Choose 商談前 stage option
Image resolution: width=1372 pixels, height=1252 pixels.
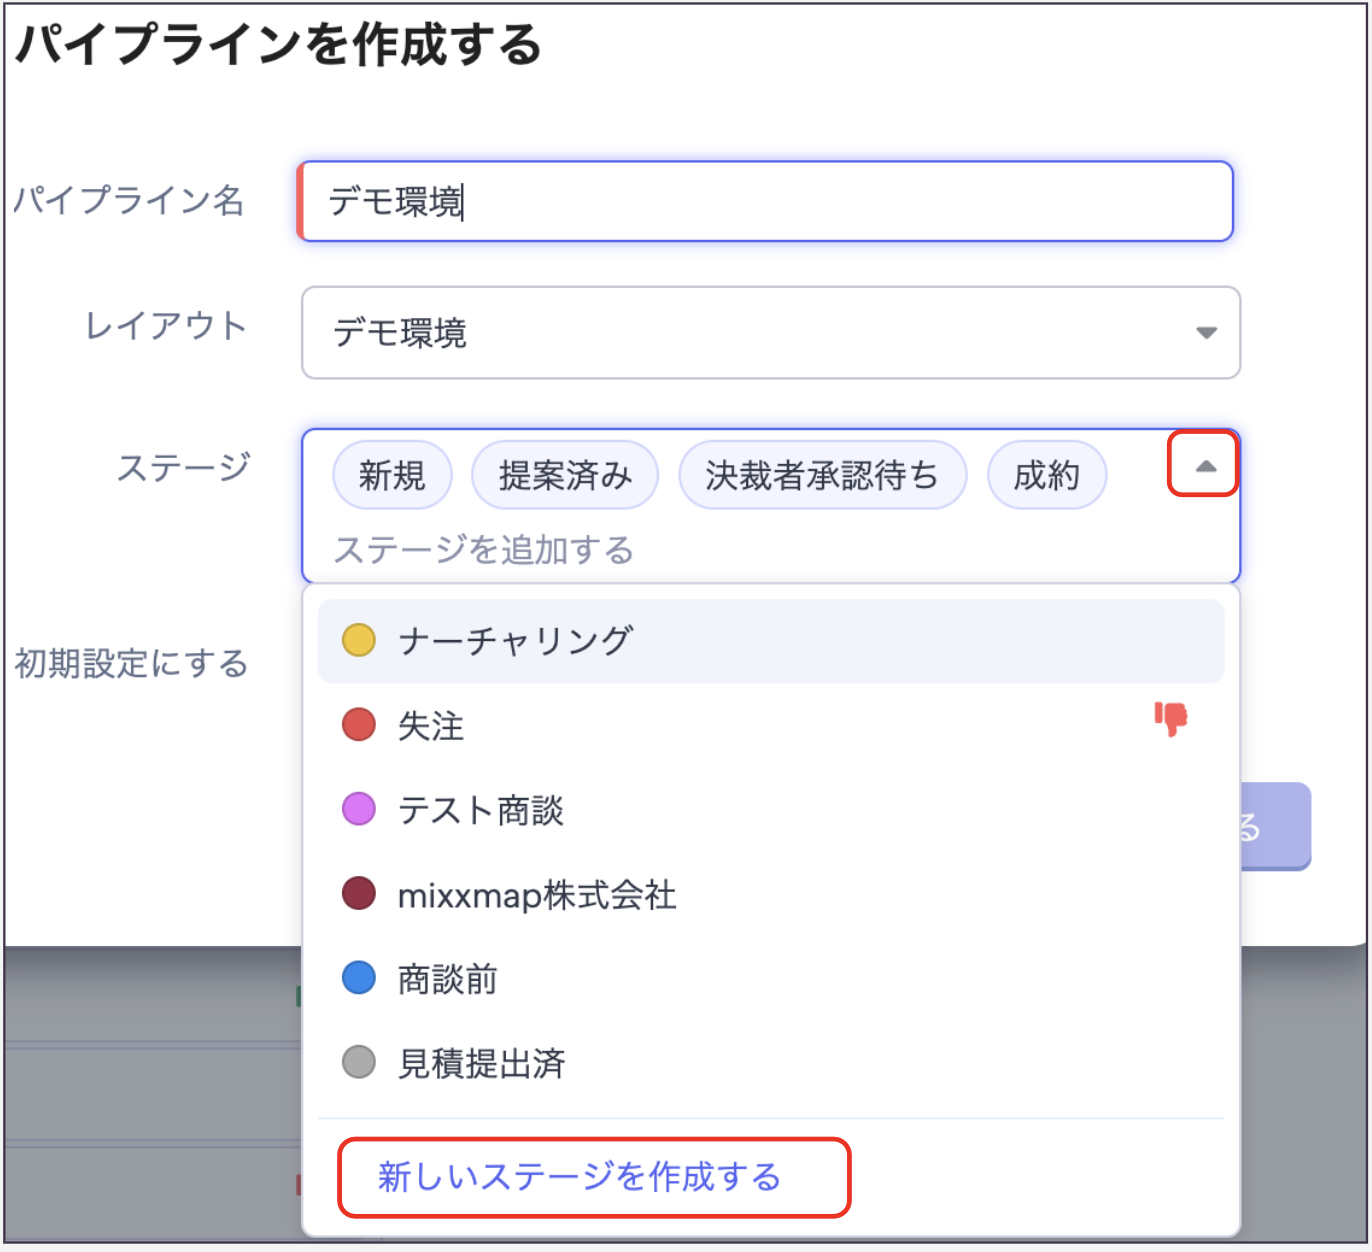(x=448, y=979)
